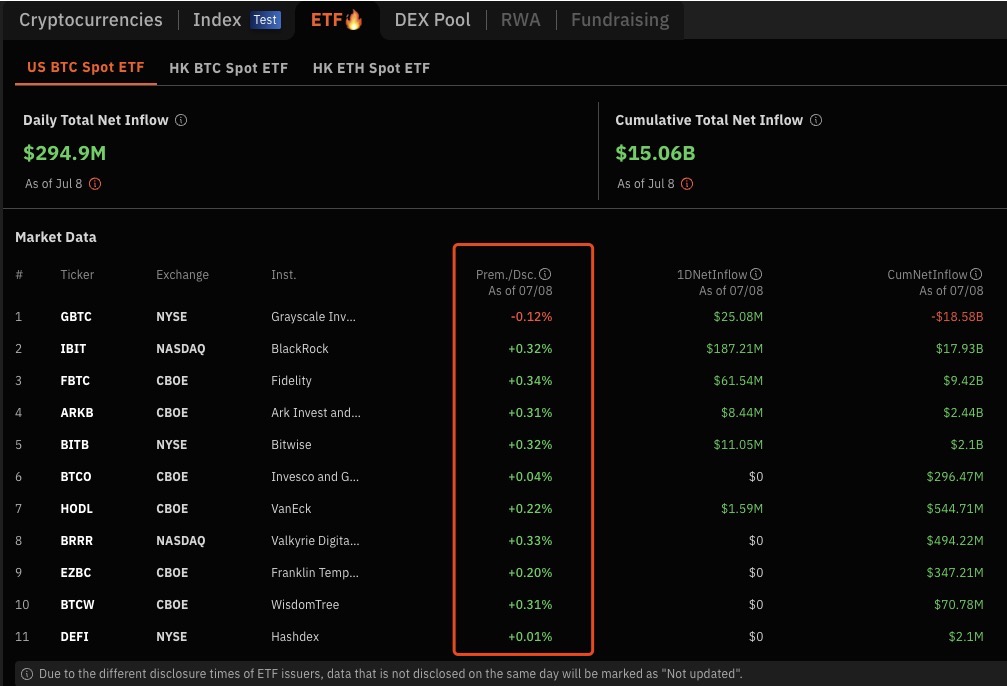The height and width of the screenshot is (686, 1007).
Task: Click the VanEck institution name
Action: [291, 509]
